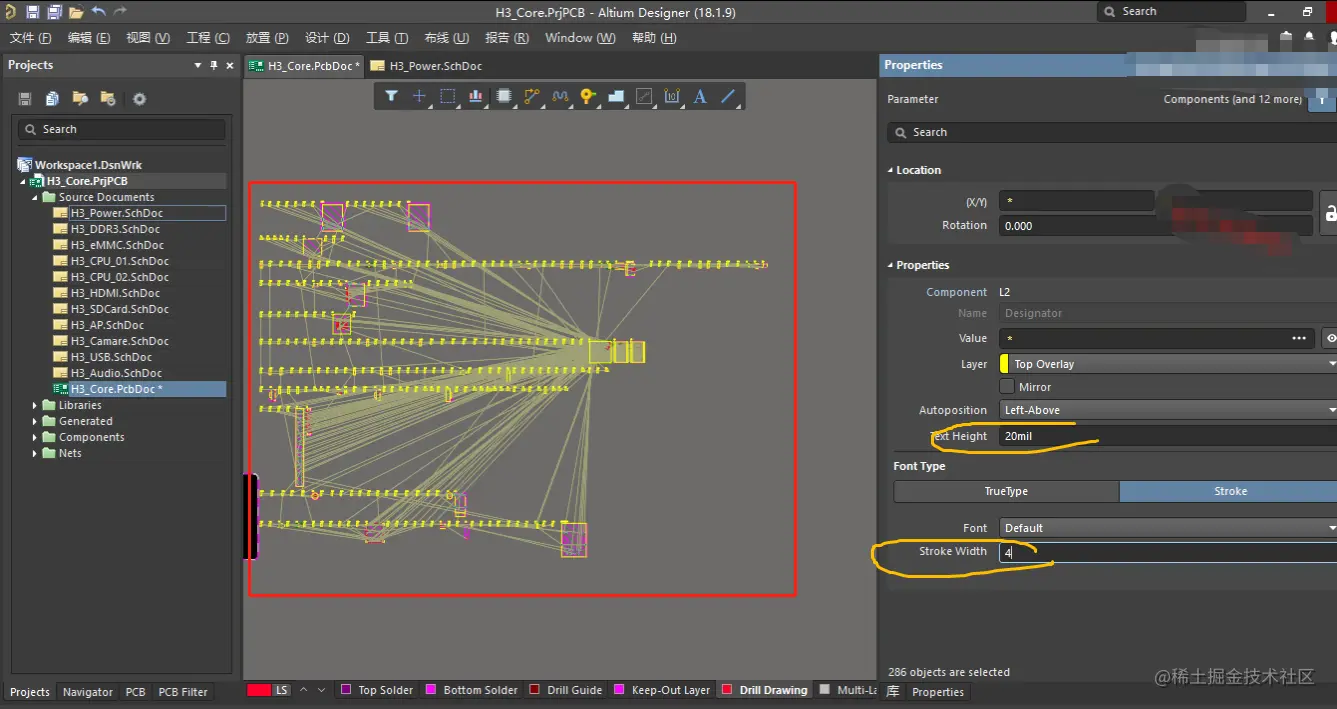Select the Place Dimension tool
Image resolution: width=1337 pixels, height=709 pixels.
(672, 96)
